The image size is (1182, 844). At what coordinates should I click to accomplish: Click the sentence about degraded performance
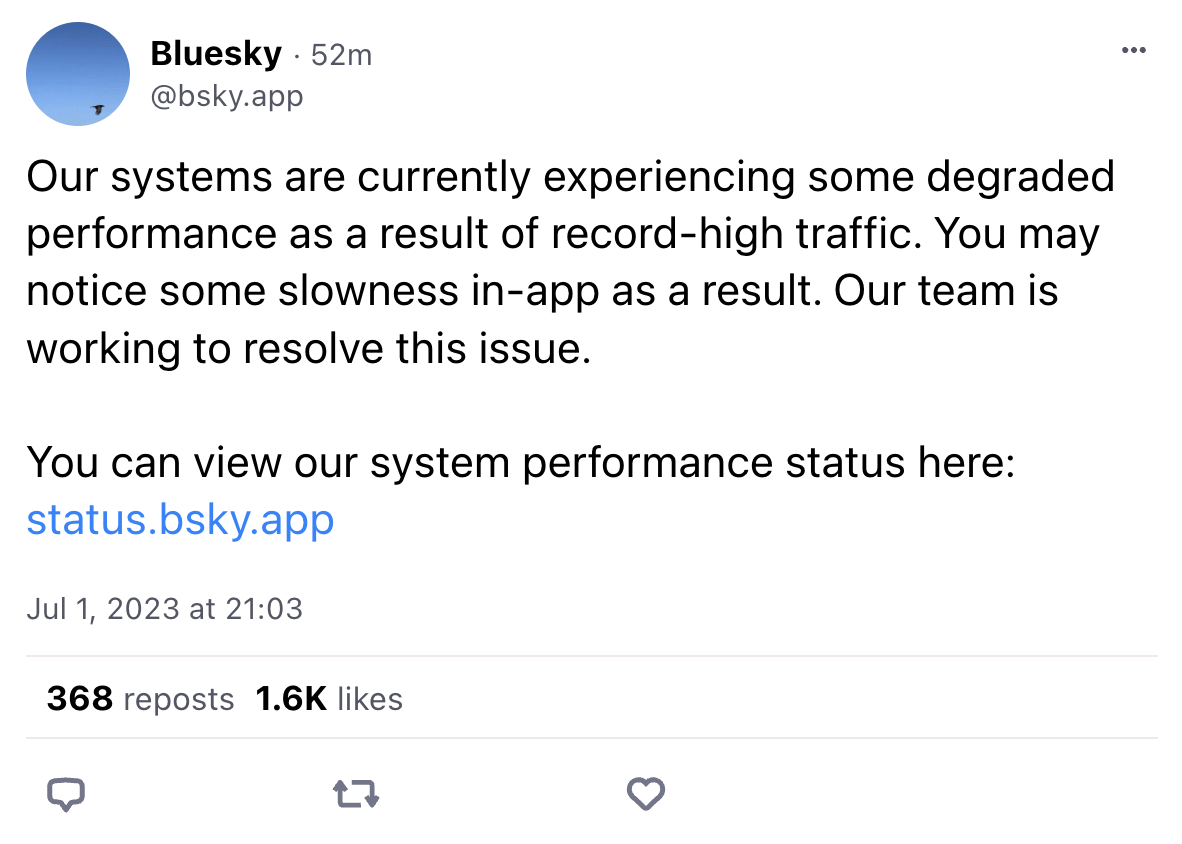(570, 178)
